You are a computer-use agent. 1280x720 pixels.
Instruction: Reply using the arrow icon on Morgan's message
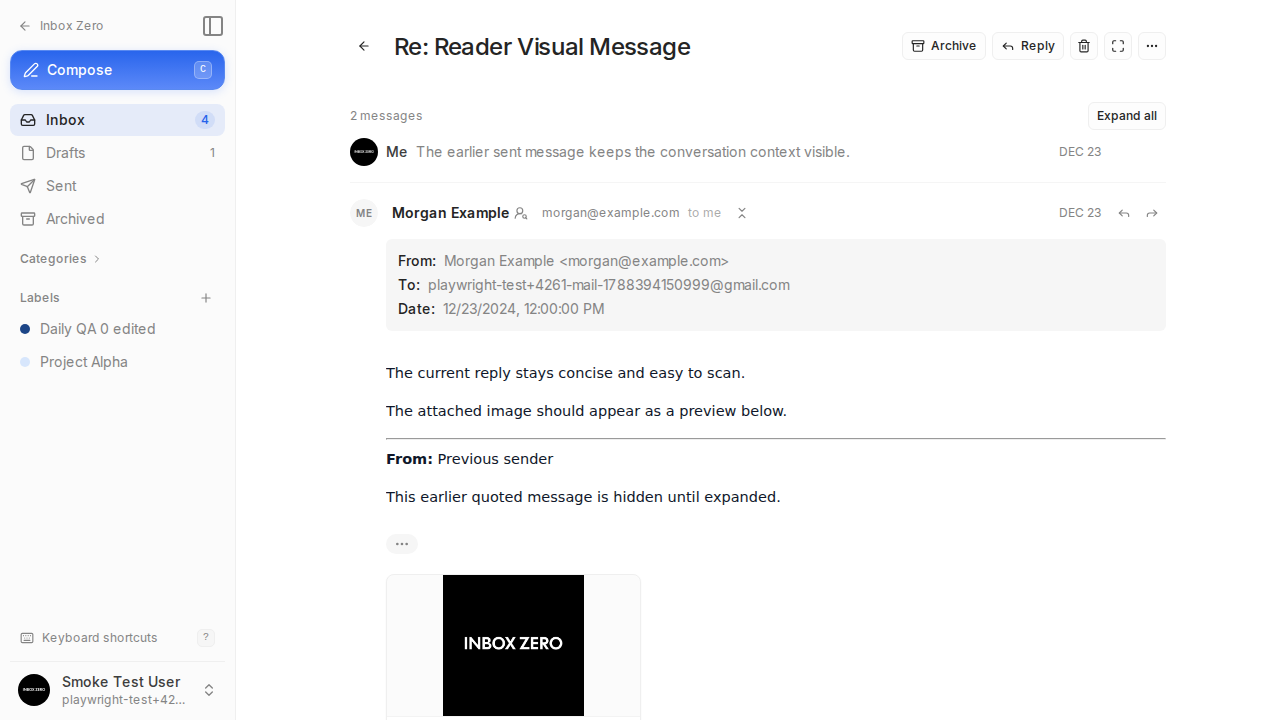[x=1124, y=213]
